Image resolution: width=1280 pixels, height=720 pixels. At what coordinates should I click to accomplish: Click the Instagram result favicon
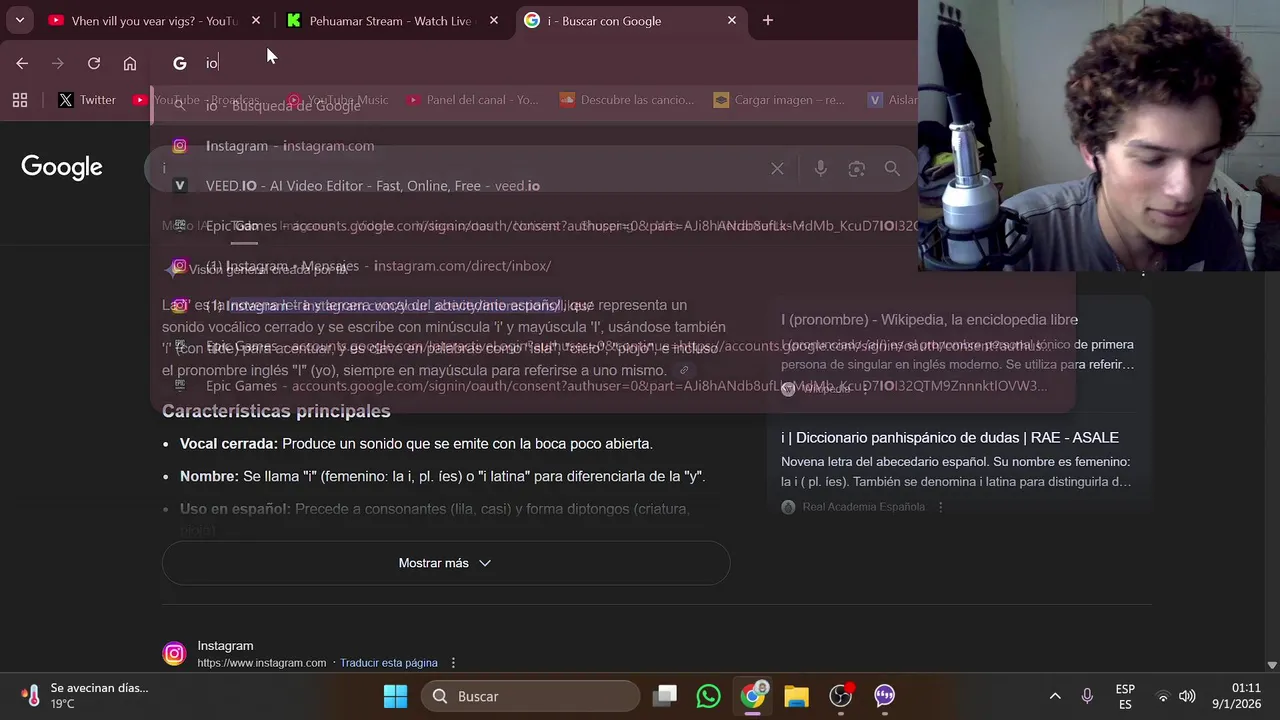pos(174,654)
